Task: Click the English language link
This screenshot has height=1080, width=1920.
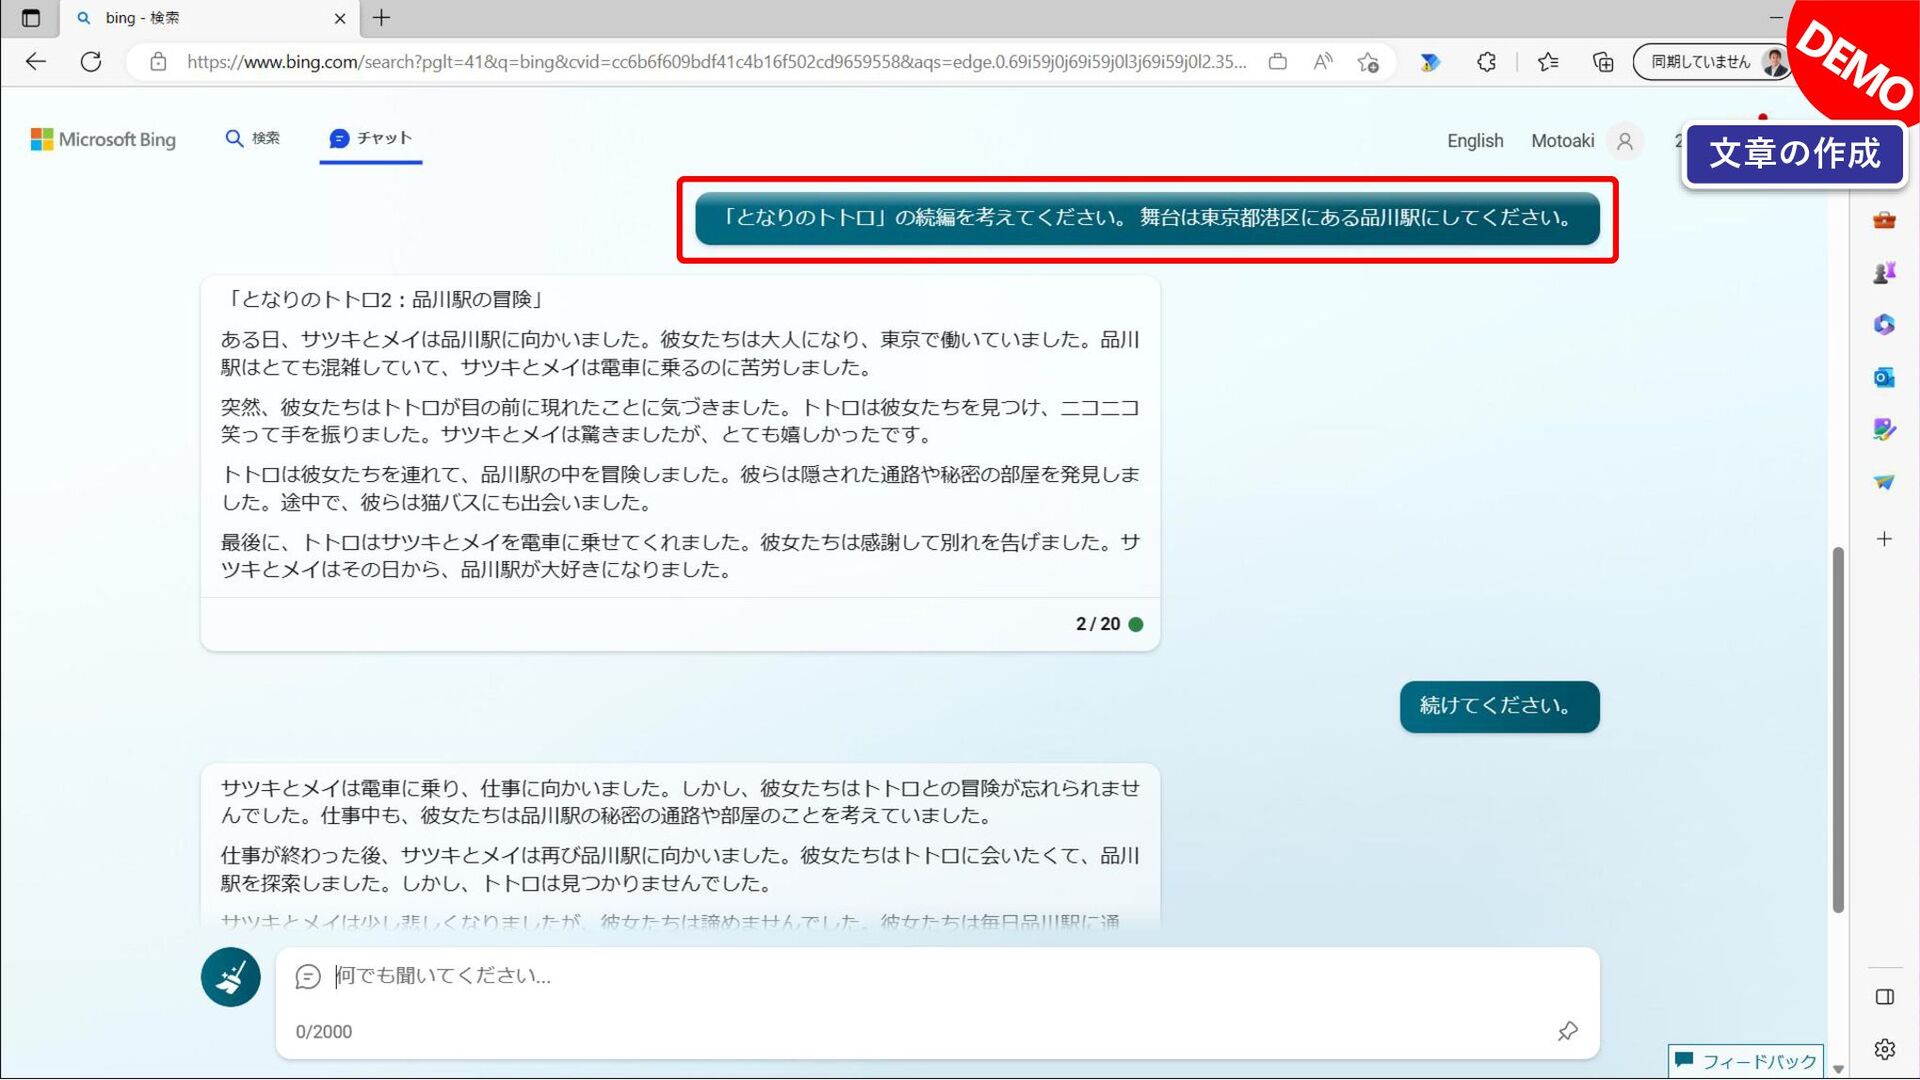Action: (1474, 141)
